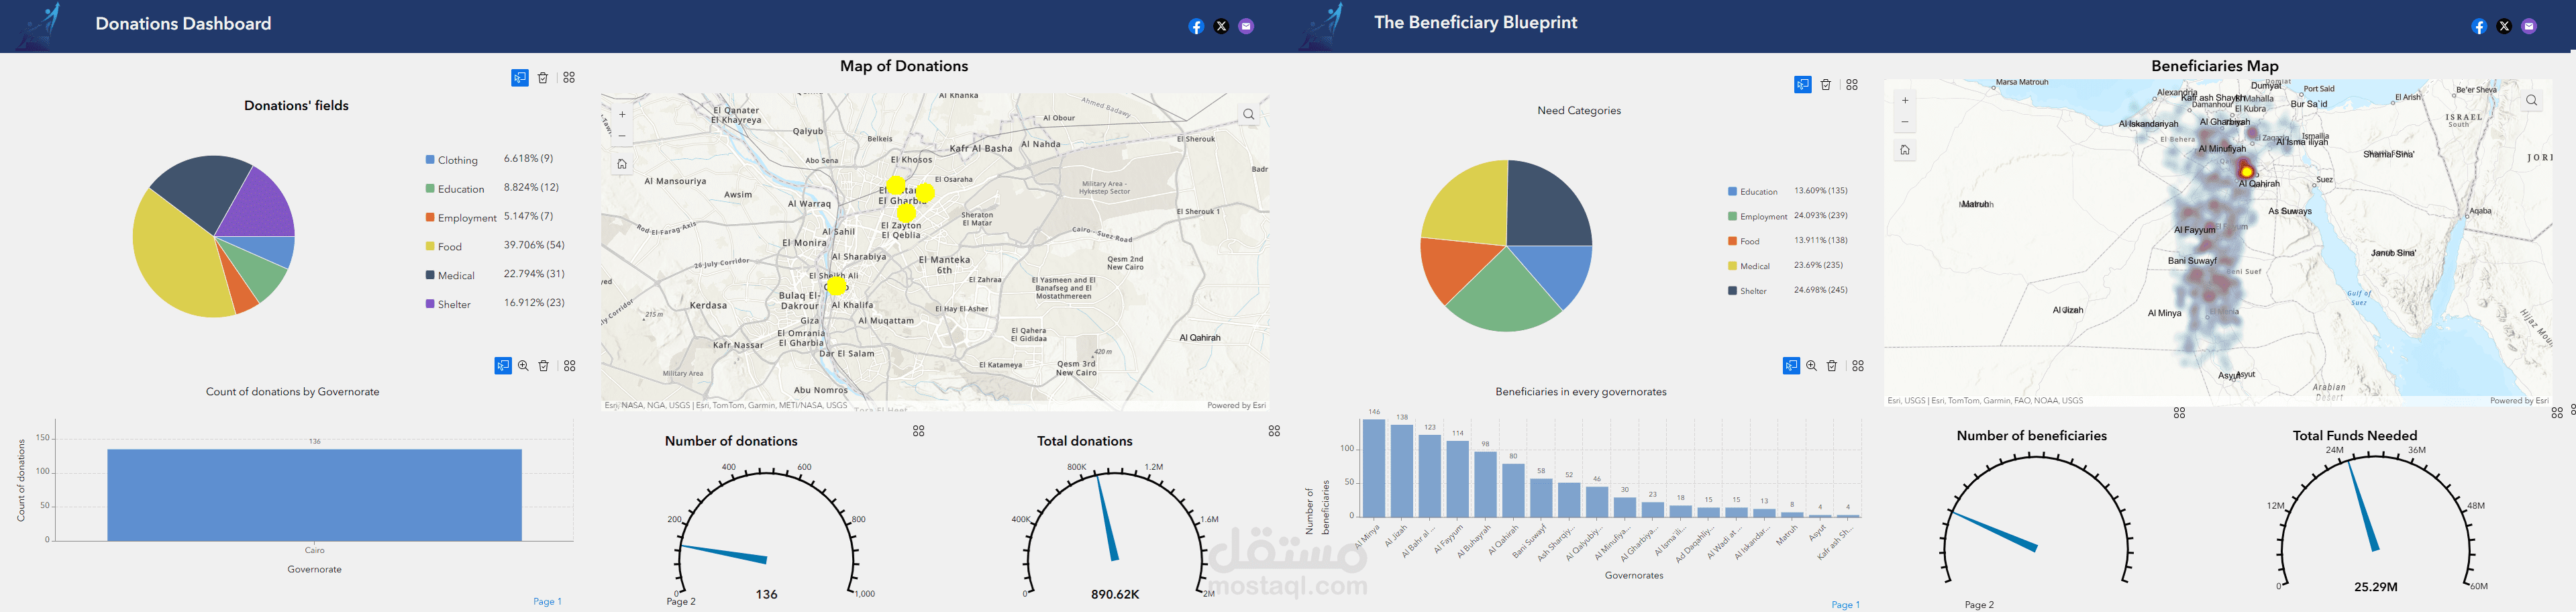Open the X icon in Donations Dashboard header

(1221, 27)
